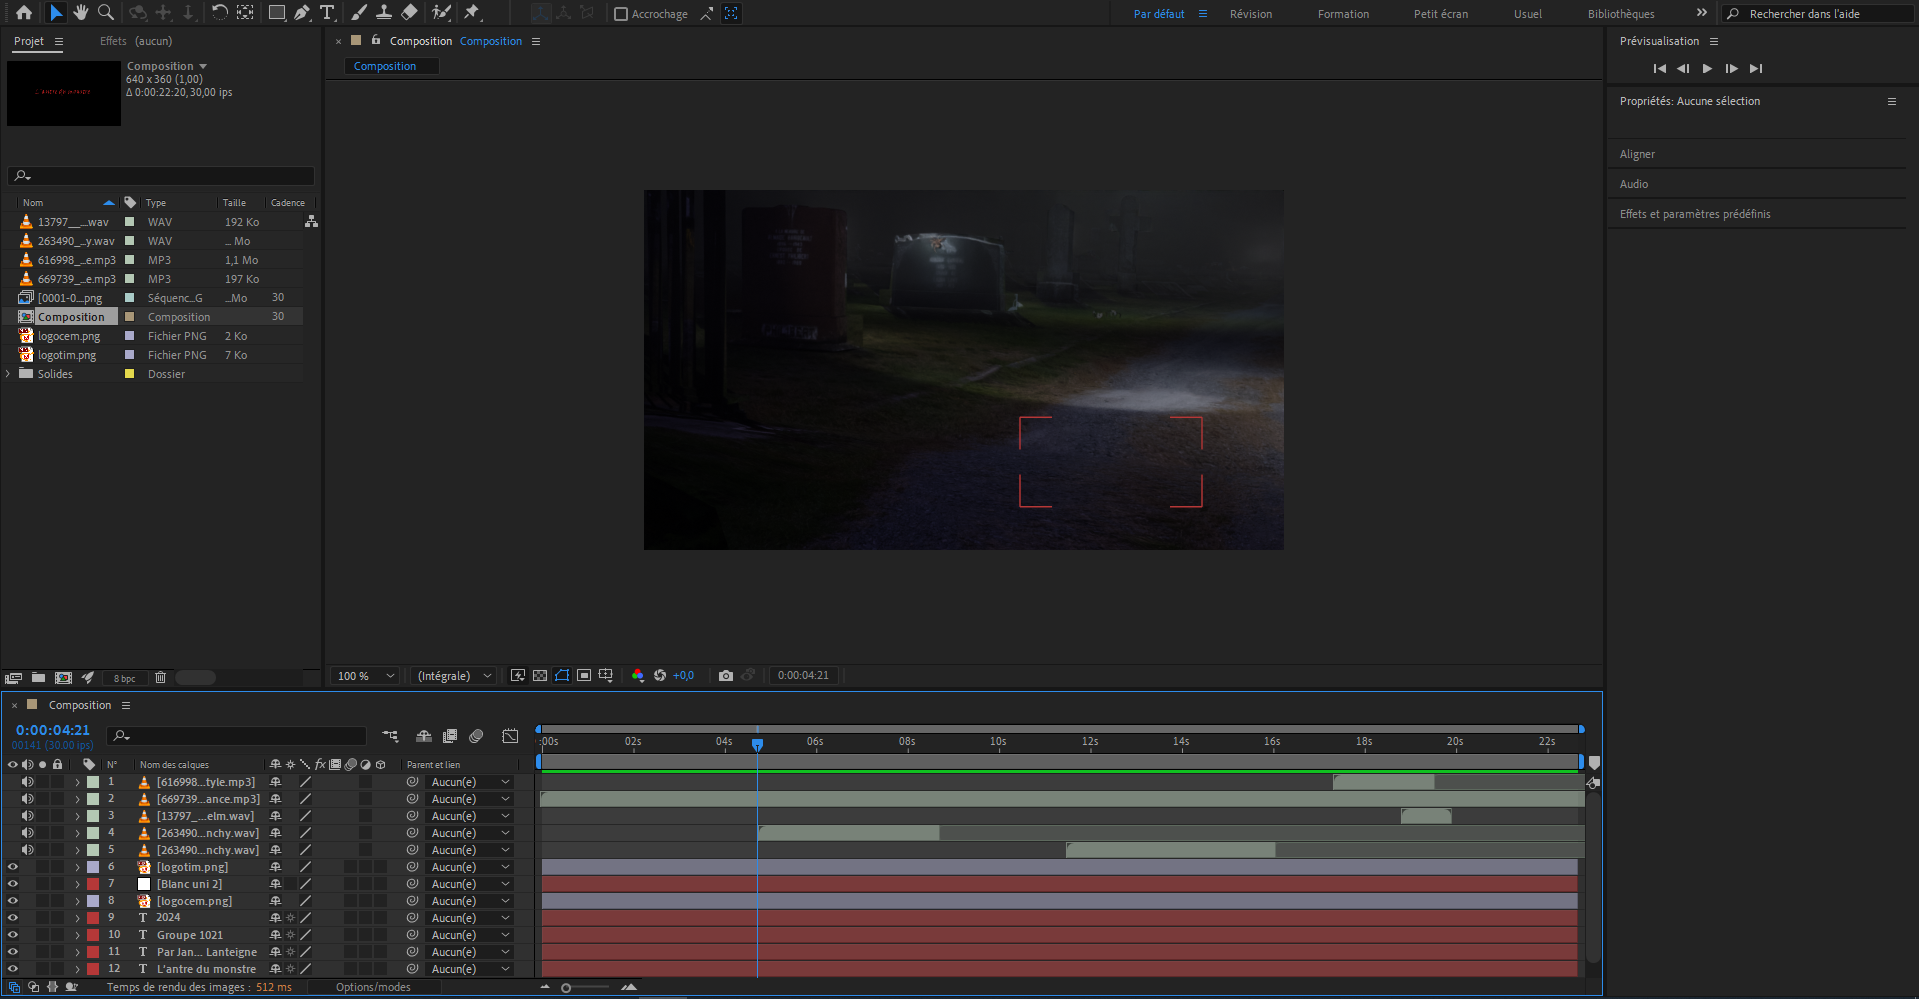Open the Effets (aucun) panel tab
The height and width of the screenshot is (999, 1919).
tap(136, 41)
